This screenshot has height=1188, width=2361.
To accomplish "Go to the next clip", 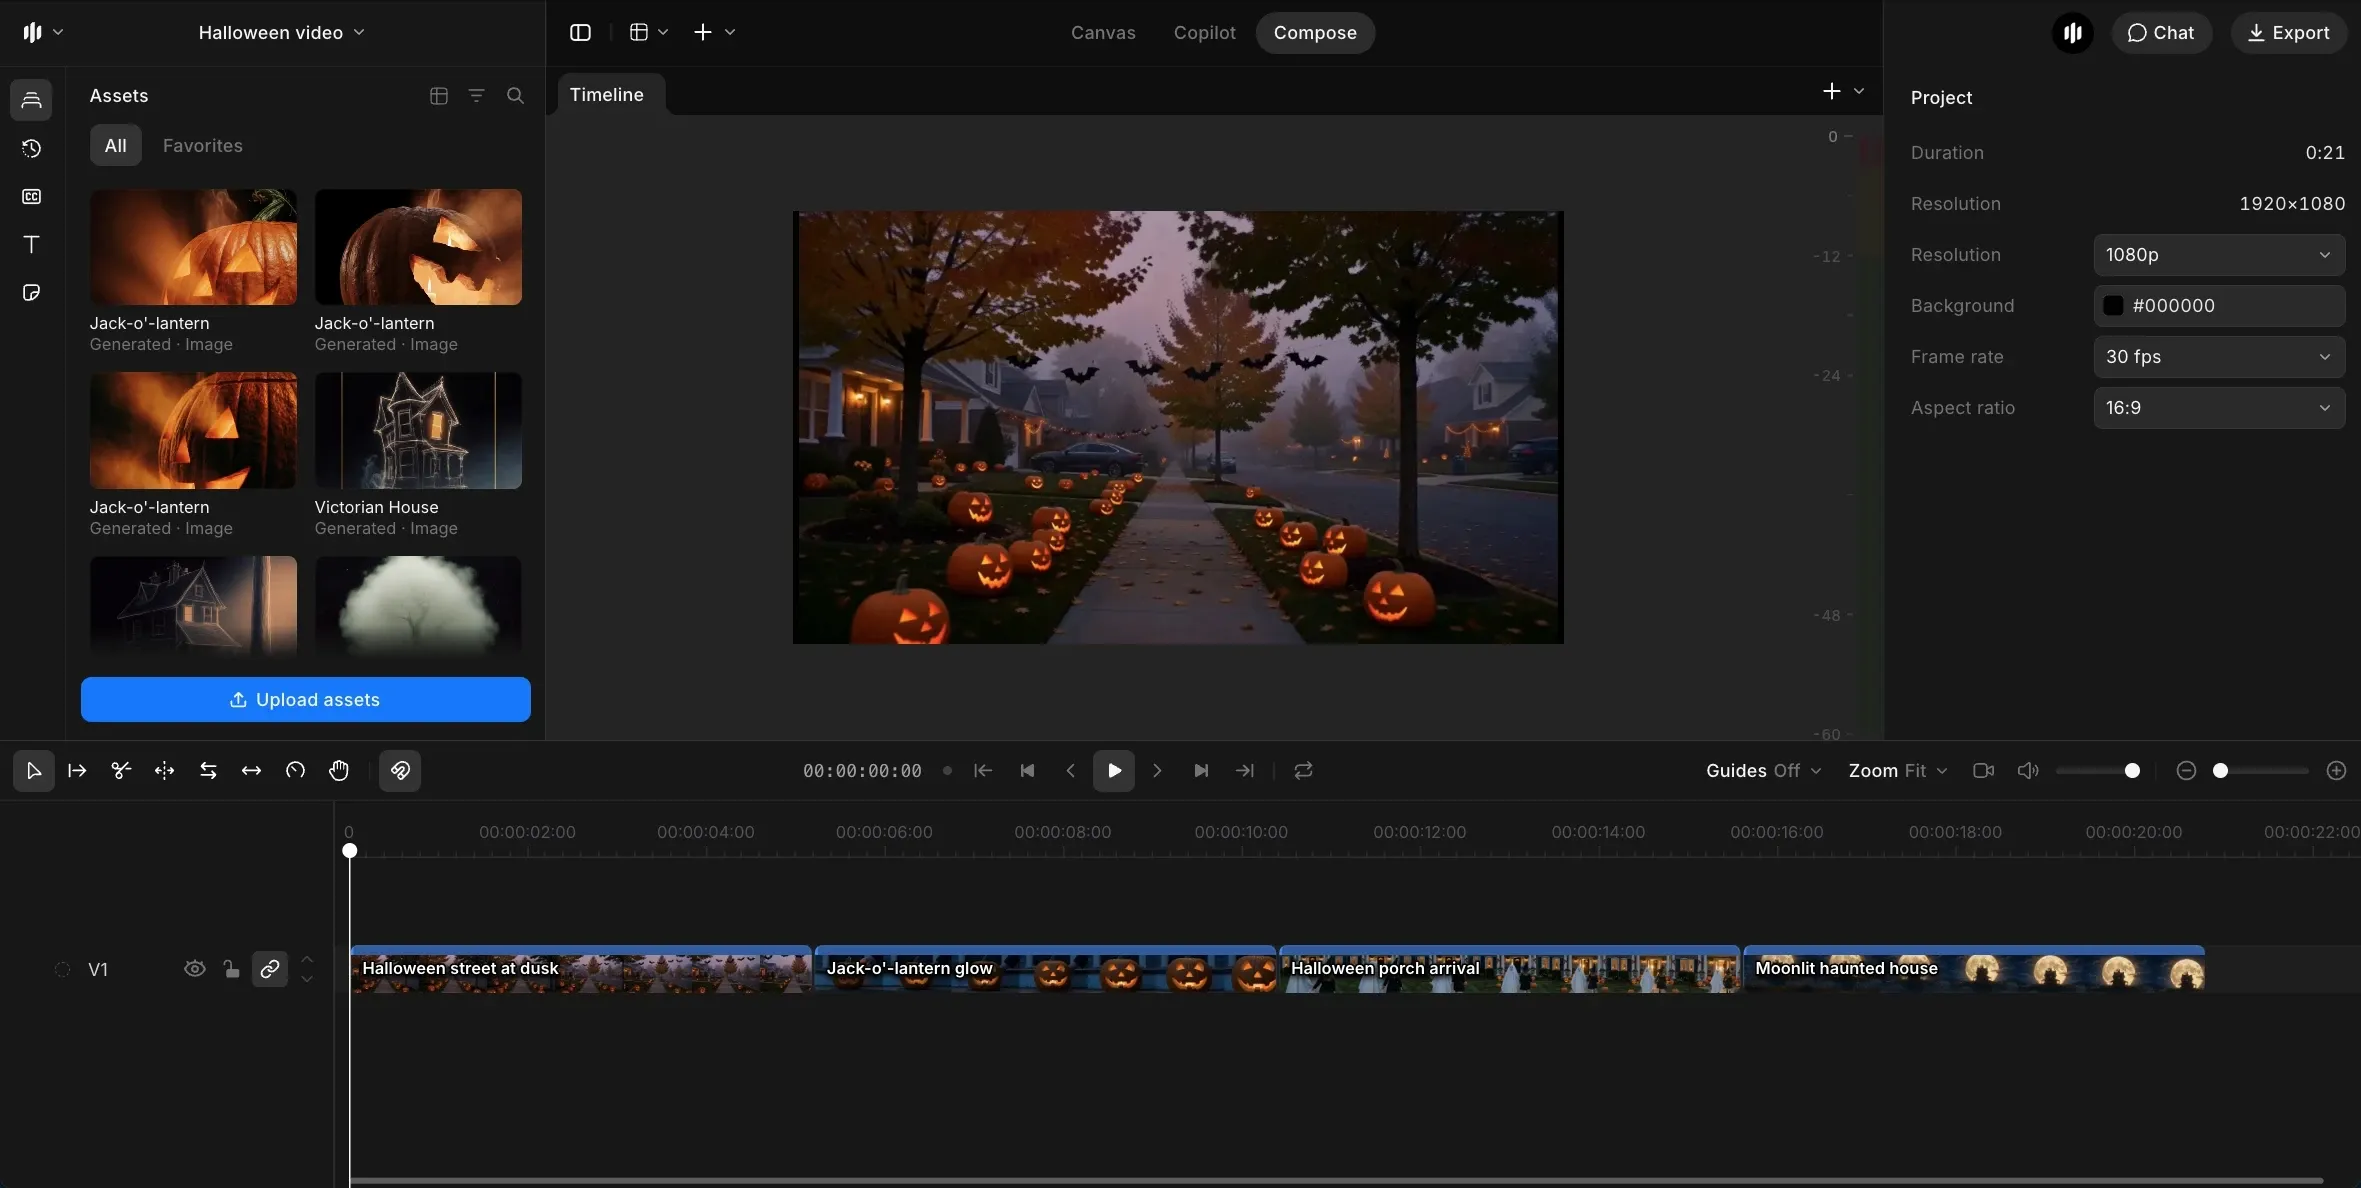I will click(1201, 771).
